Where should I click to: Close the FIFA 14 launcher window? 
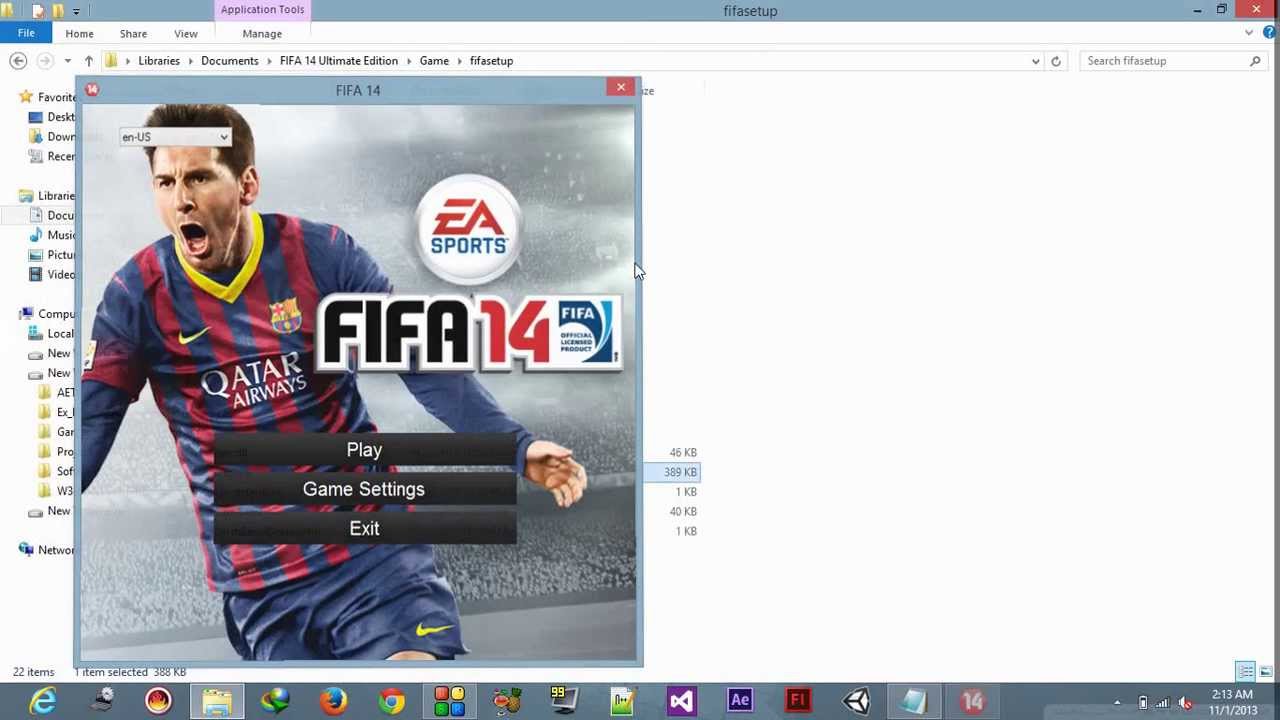(x=621, y=88)
